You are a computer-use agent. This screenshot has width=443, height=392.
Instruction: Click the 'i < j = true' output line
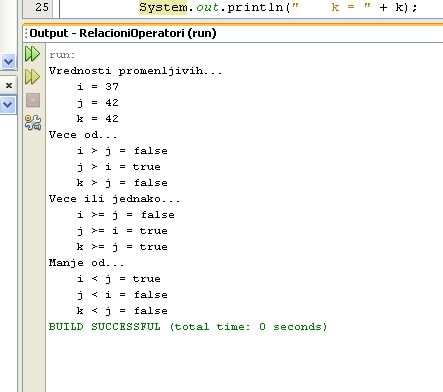coord(119,279)
